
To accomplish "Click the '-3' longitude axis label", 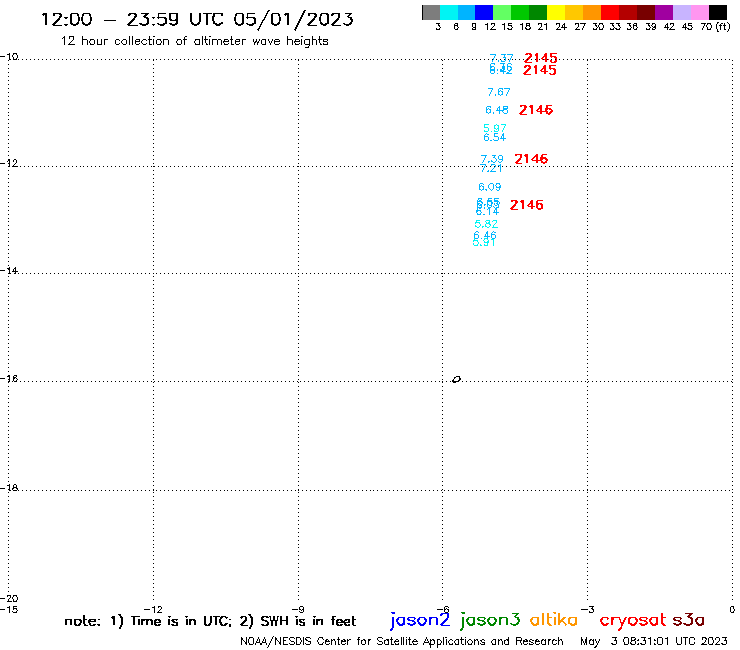I will pyautogui.click(x=588, y=609).
